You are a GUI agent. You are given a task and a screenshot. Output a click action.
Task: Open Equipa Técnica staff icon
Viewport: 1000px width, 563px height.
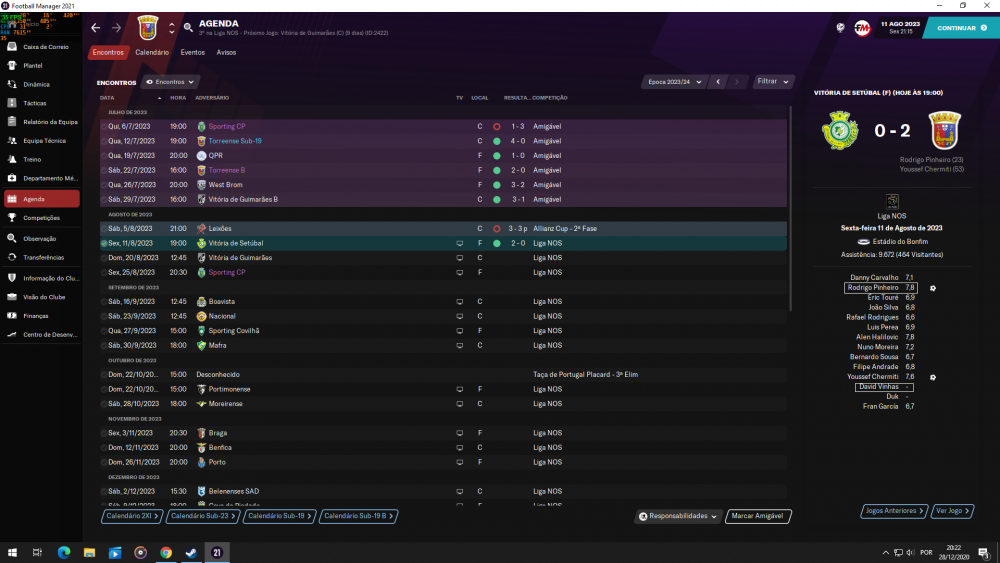point(12,140)
